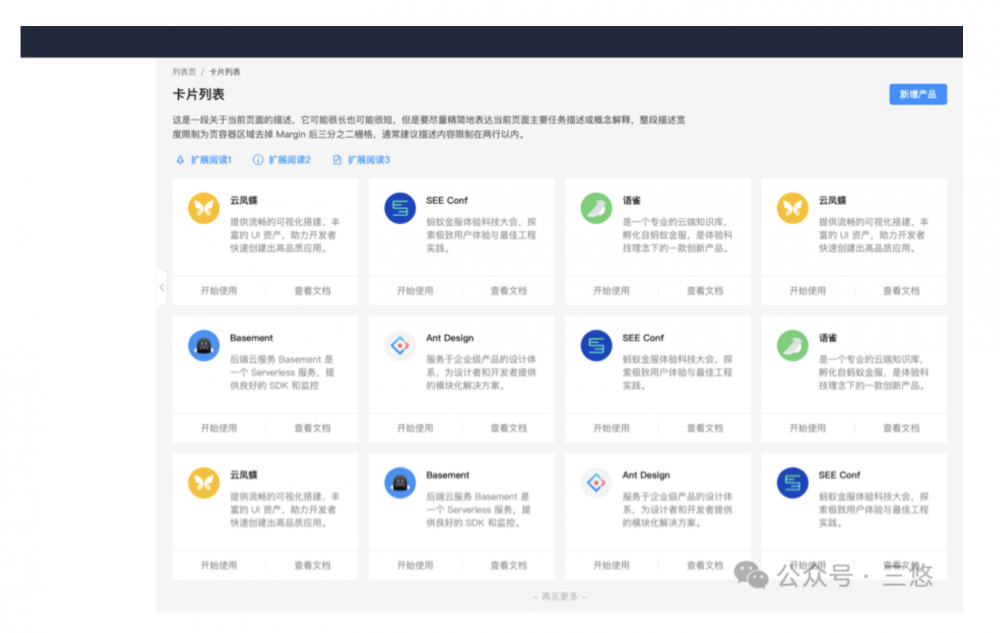
Task: Click the SEE Conf logo in the top row
Action: [x=400, y=208]
